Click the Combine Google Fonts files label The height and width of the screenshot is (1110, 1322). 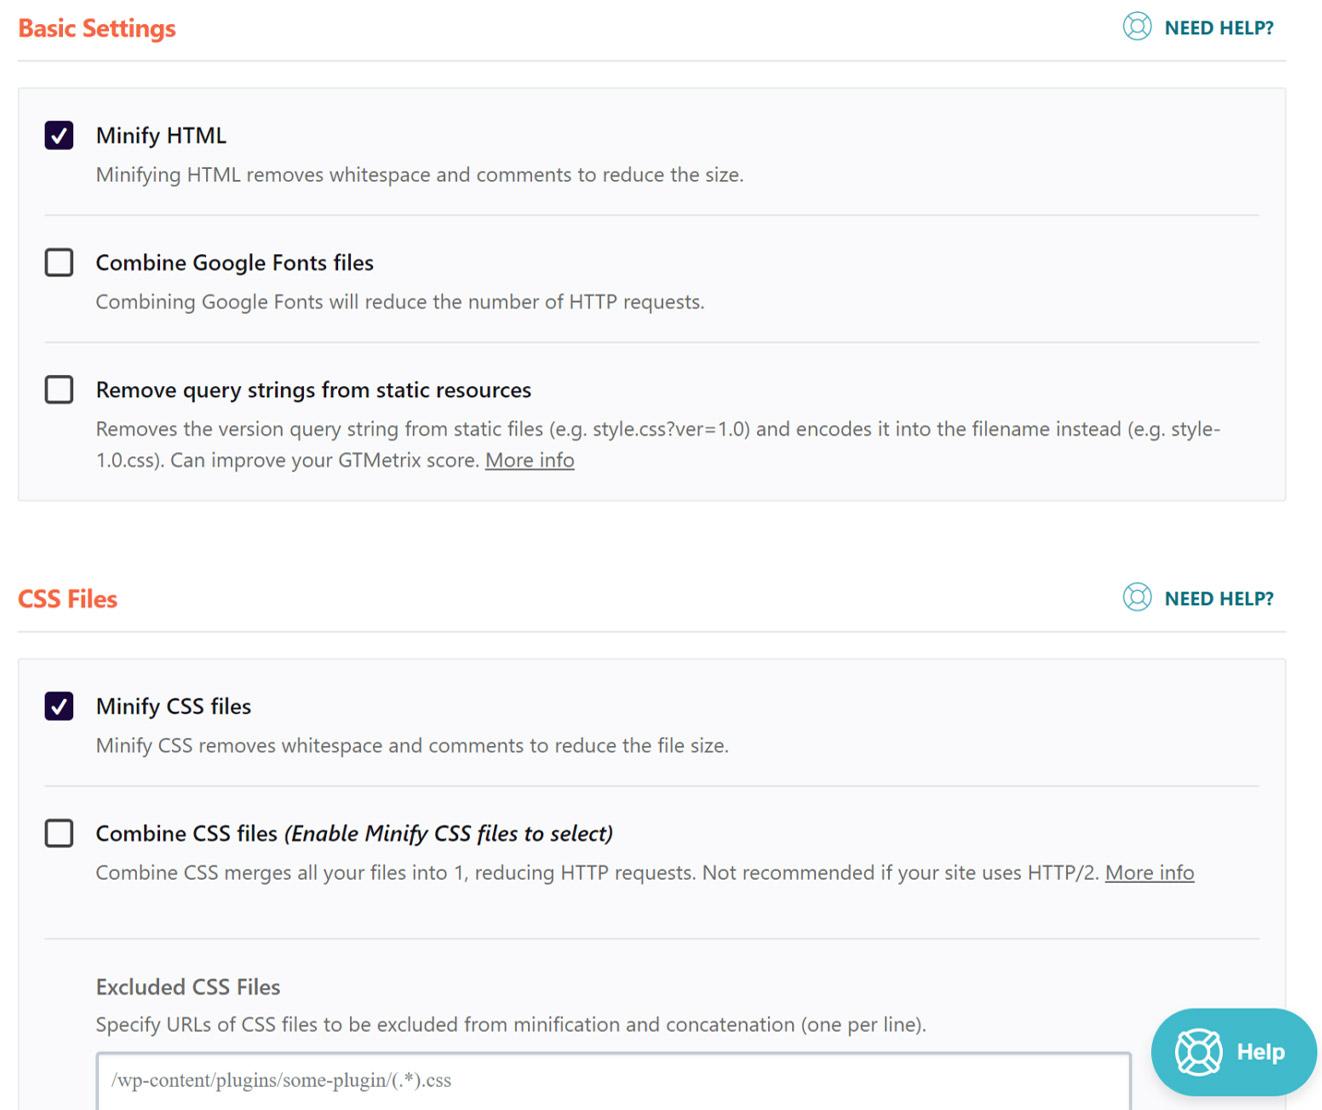click(x=235, y=262)
